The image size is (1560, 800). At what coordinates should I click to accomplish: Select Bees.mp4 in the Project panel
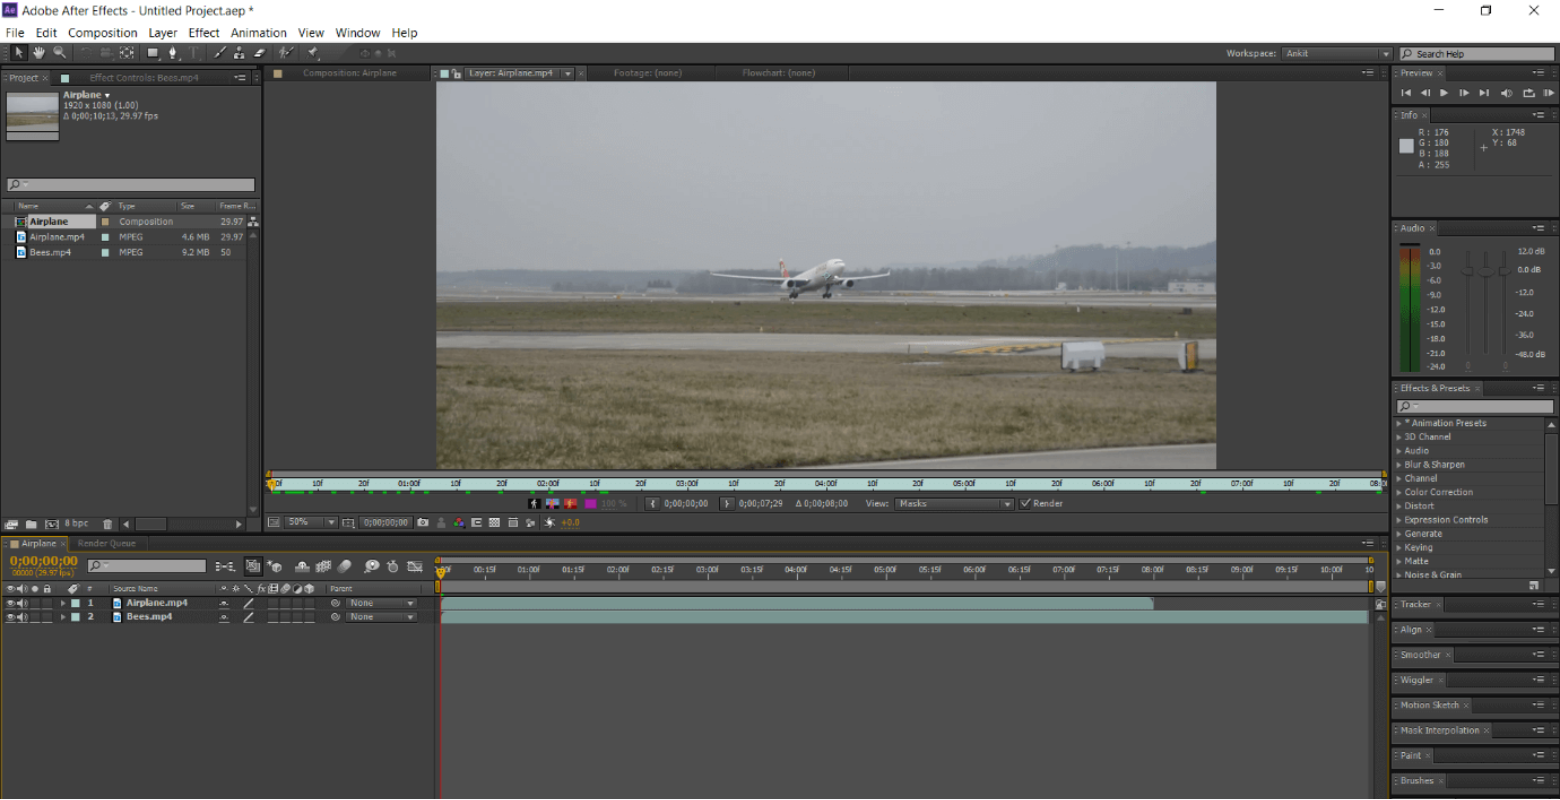[48, 252]
